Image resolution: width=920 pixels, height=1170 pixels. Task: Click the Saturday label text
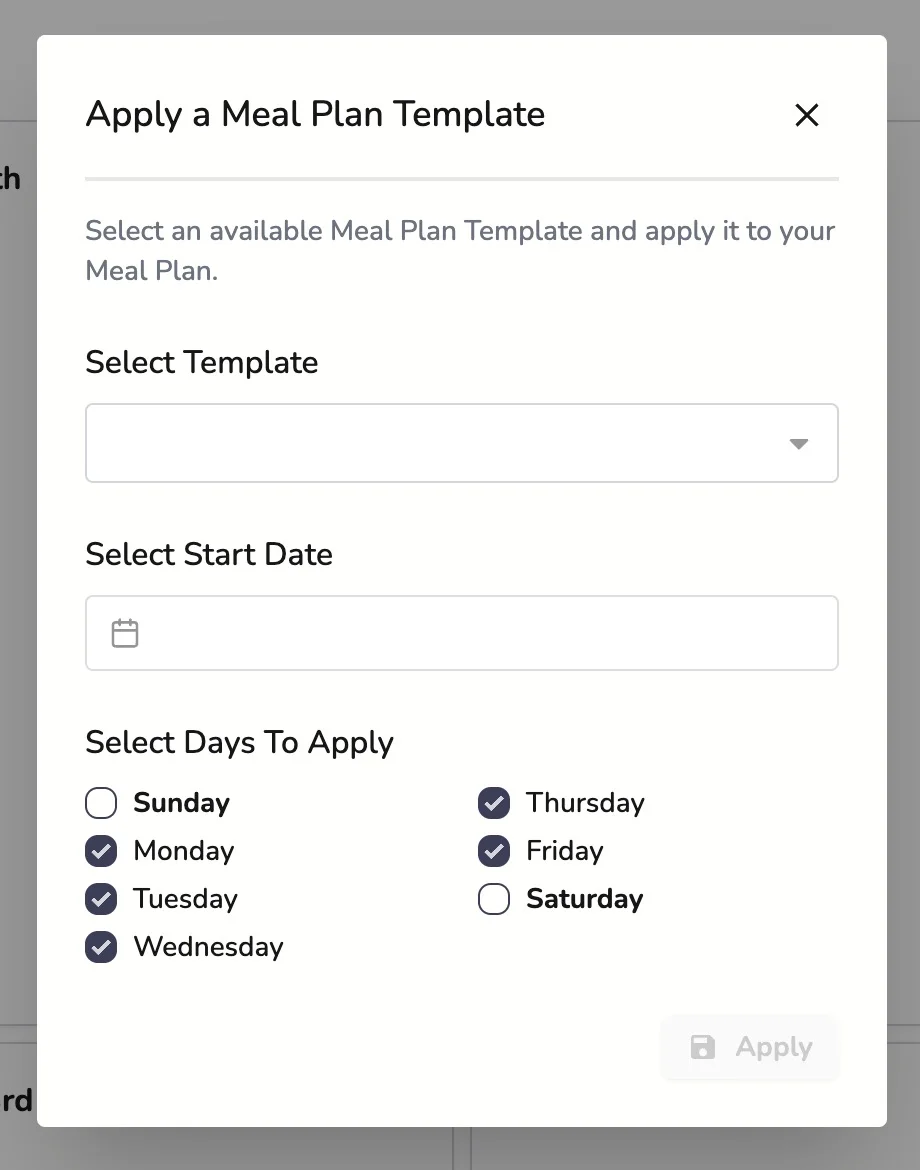(584, 899)
